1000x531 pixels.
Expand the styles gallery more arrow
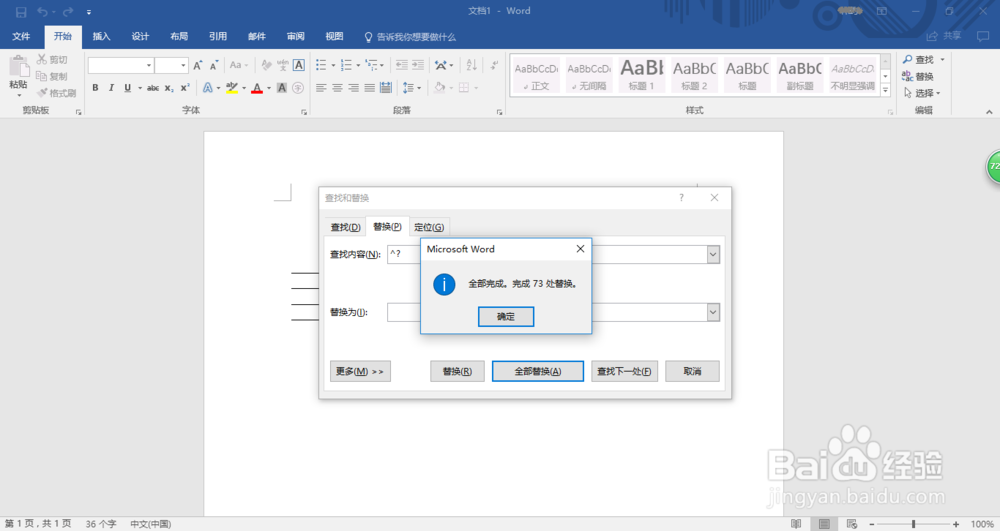coord(885,91)
